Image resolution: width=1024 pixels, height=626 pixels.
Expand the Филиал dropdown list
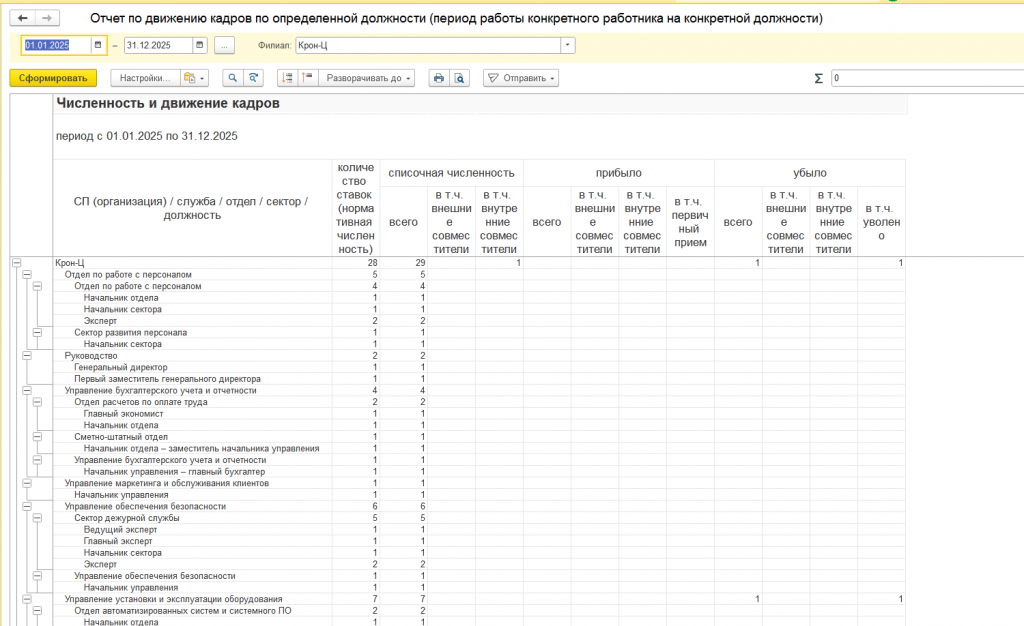pos(568,45)
